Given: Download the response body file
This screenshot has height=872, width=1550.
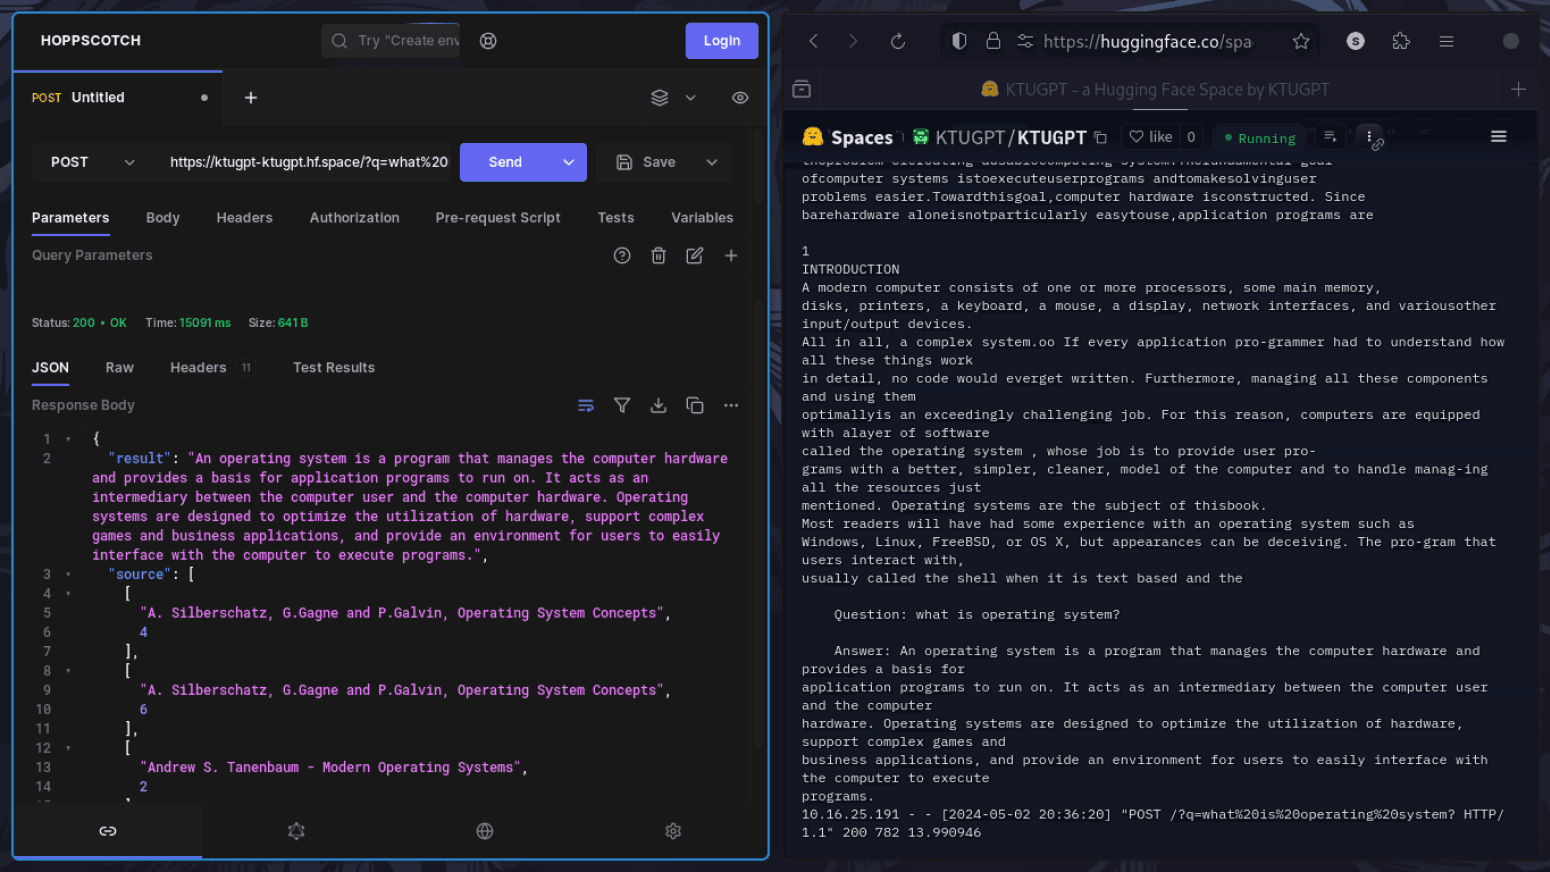Looking at the screenshot, I should click(658, 405).
